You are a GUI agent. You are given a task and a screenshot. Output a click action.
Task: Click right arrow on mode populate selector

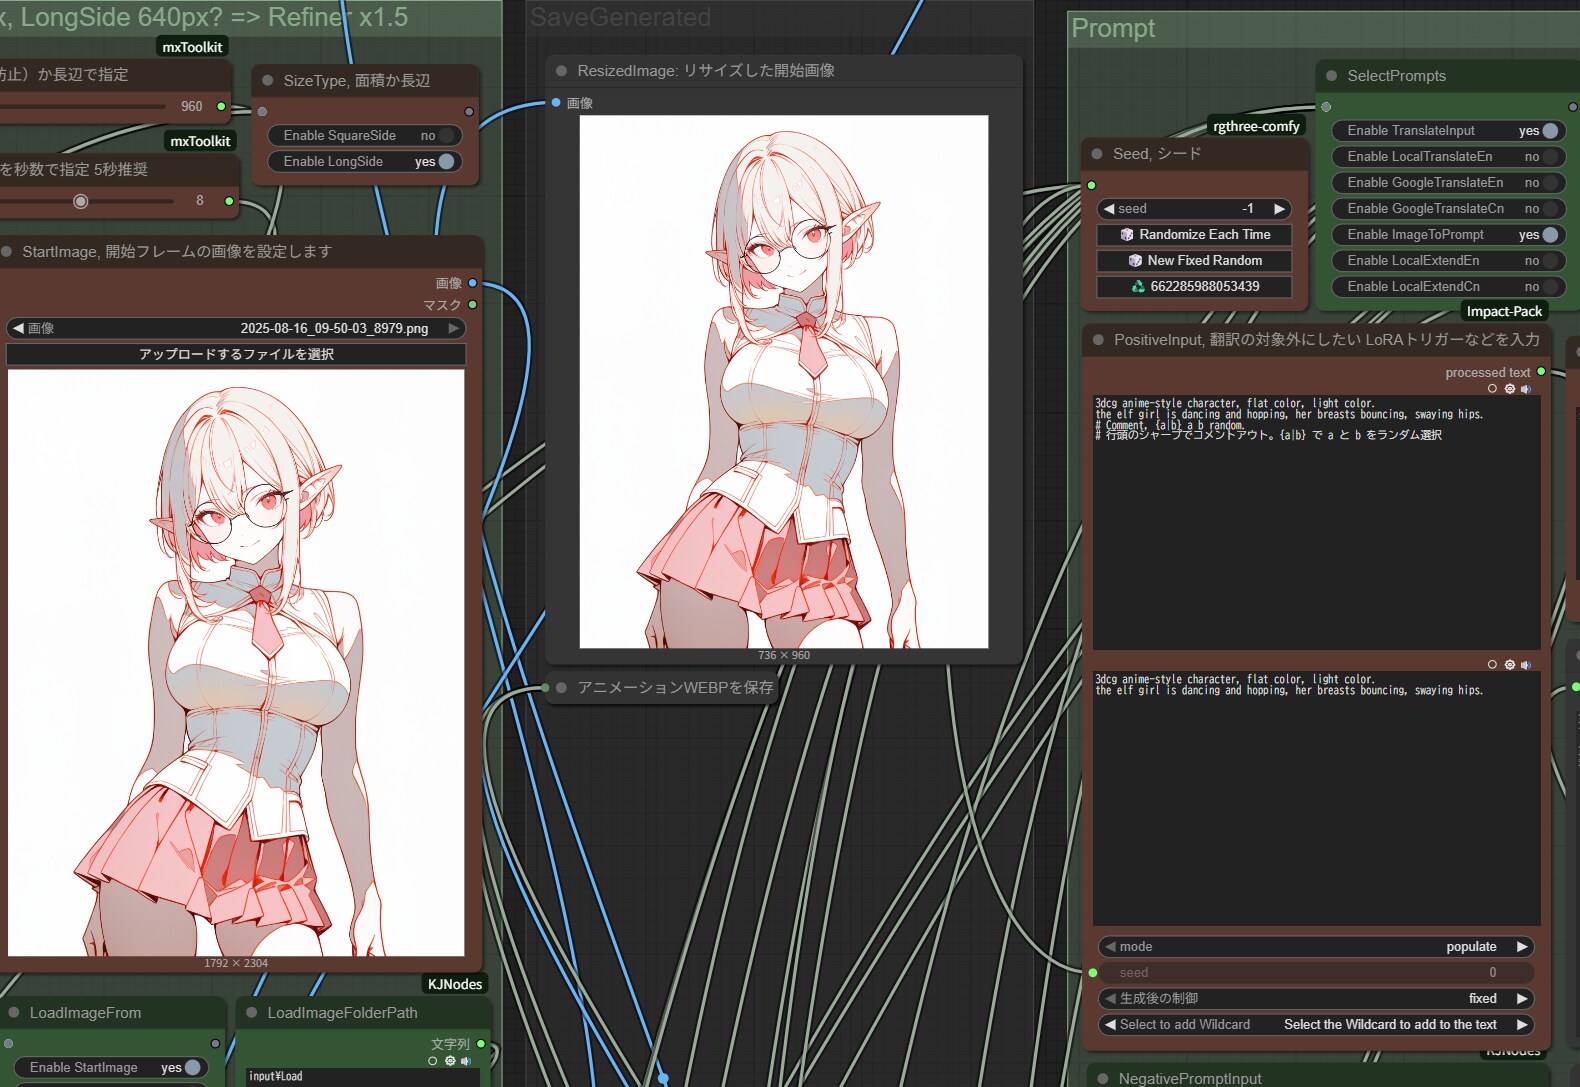pyautogui.click(x=1522, y=947)
